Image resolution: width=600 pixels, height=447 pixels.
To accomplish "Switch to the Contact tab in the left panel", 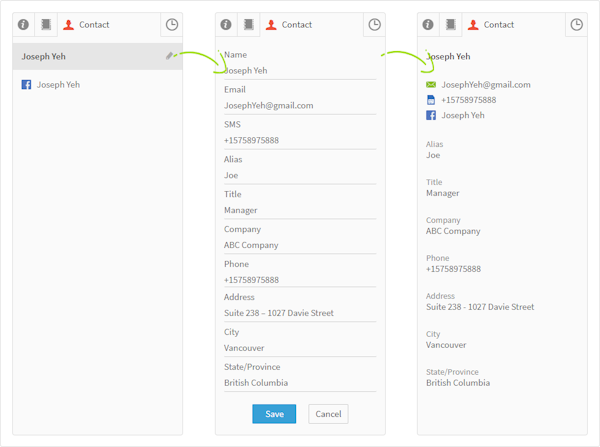I will (86, 24).
